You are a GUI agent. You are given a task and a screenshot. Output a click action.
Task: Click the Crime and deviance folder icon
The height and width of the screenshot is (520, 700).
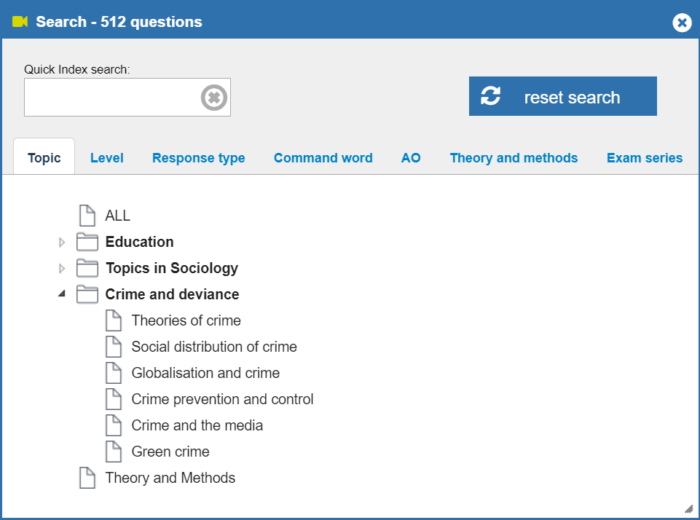[x=87, y=294]
